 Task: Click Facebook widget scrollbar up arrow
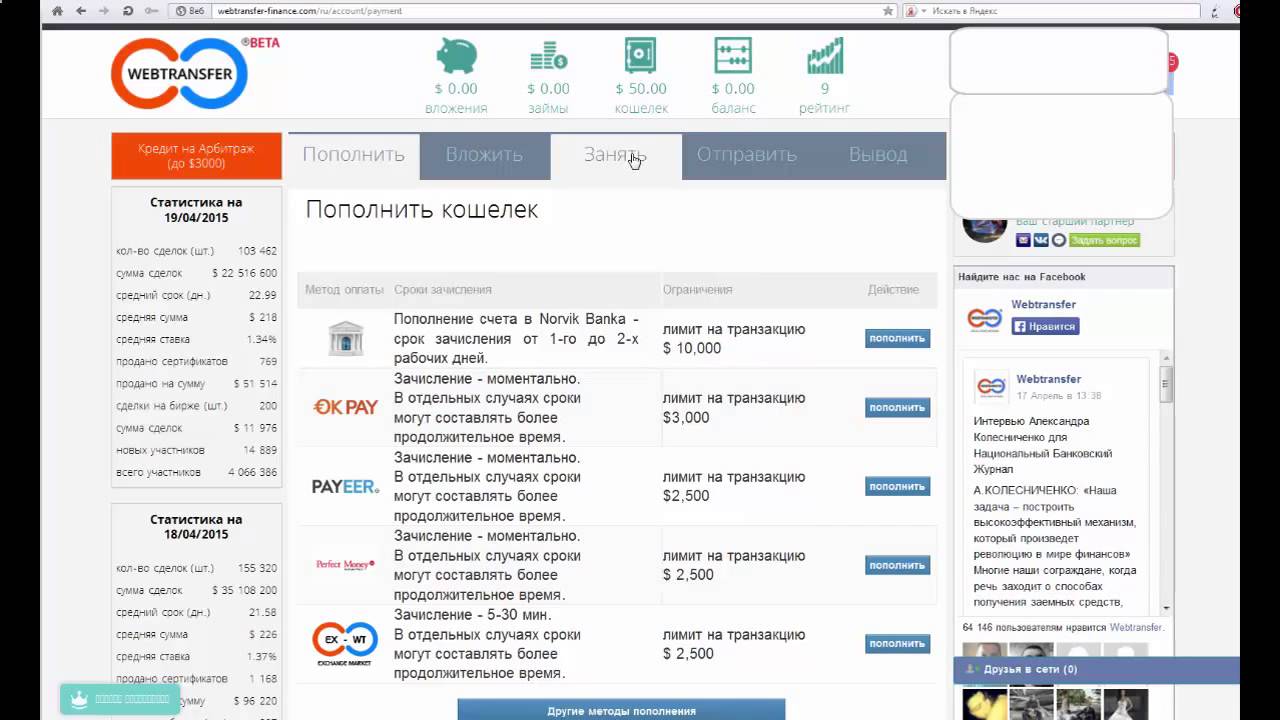(1167, 357)
